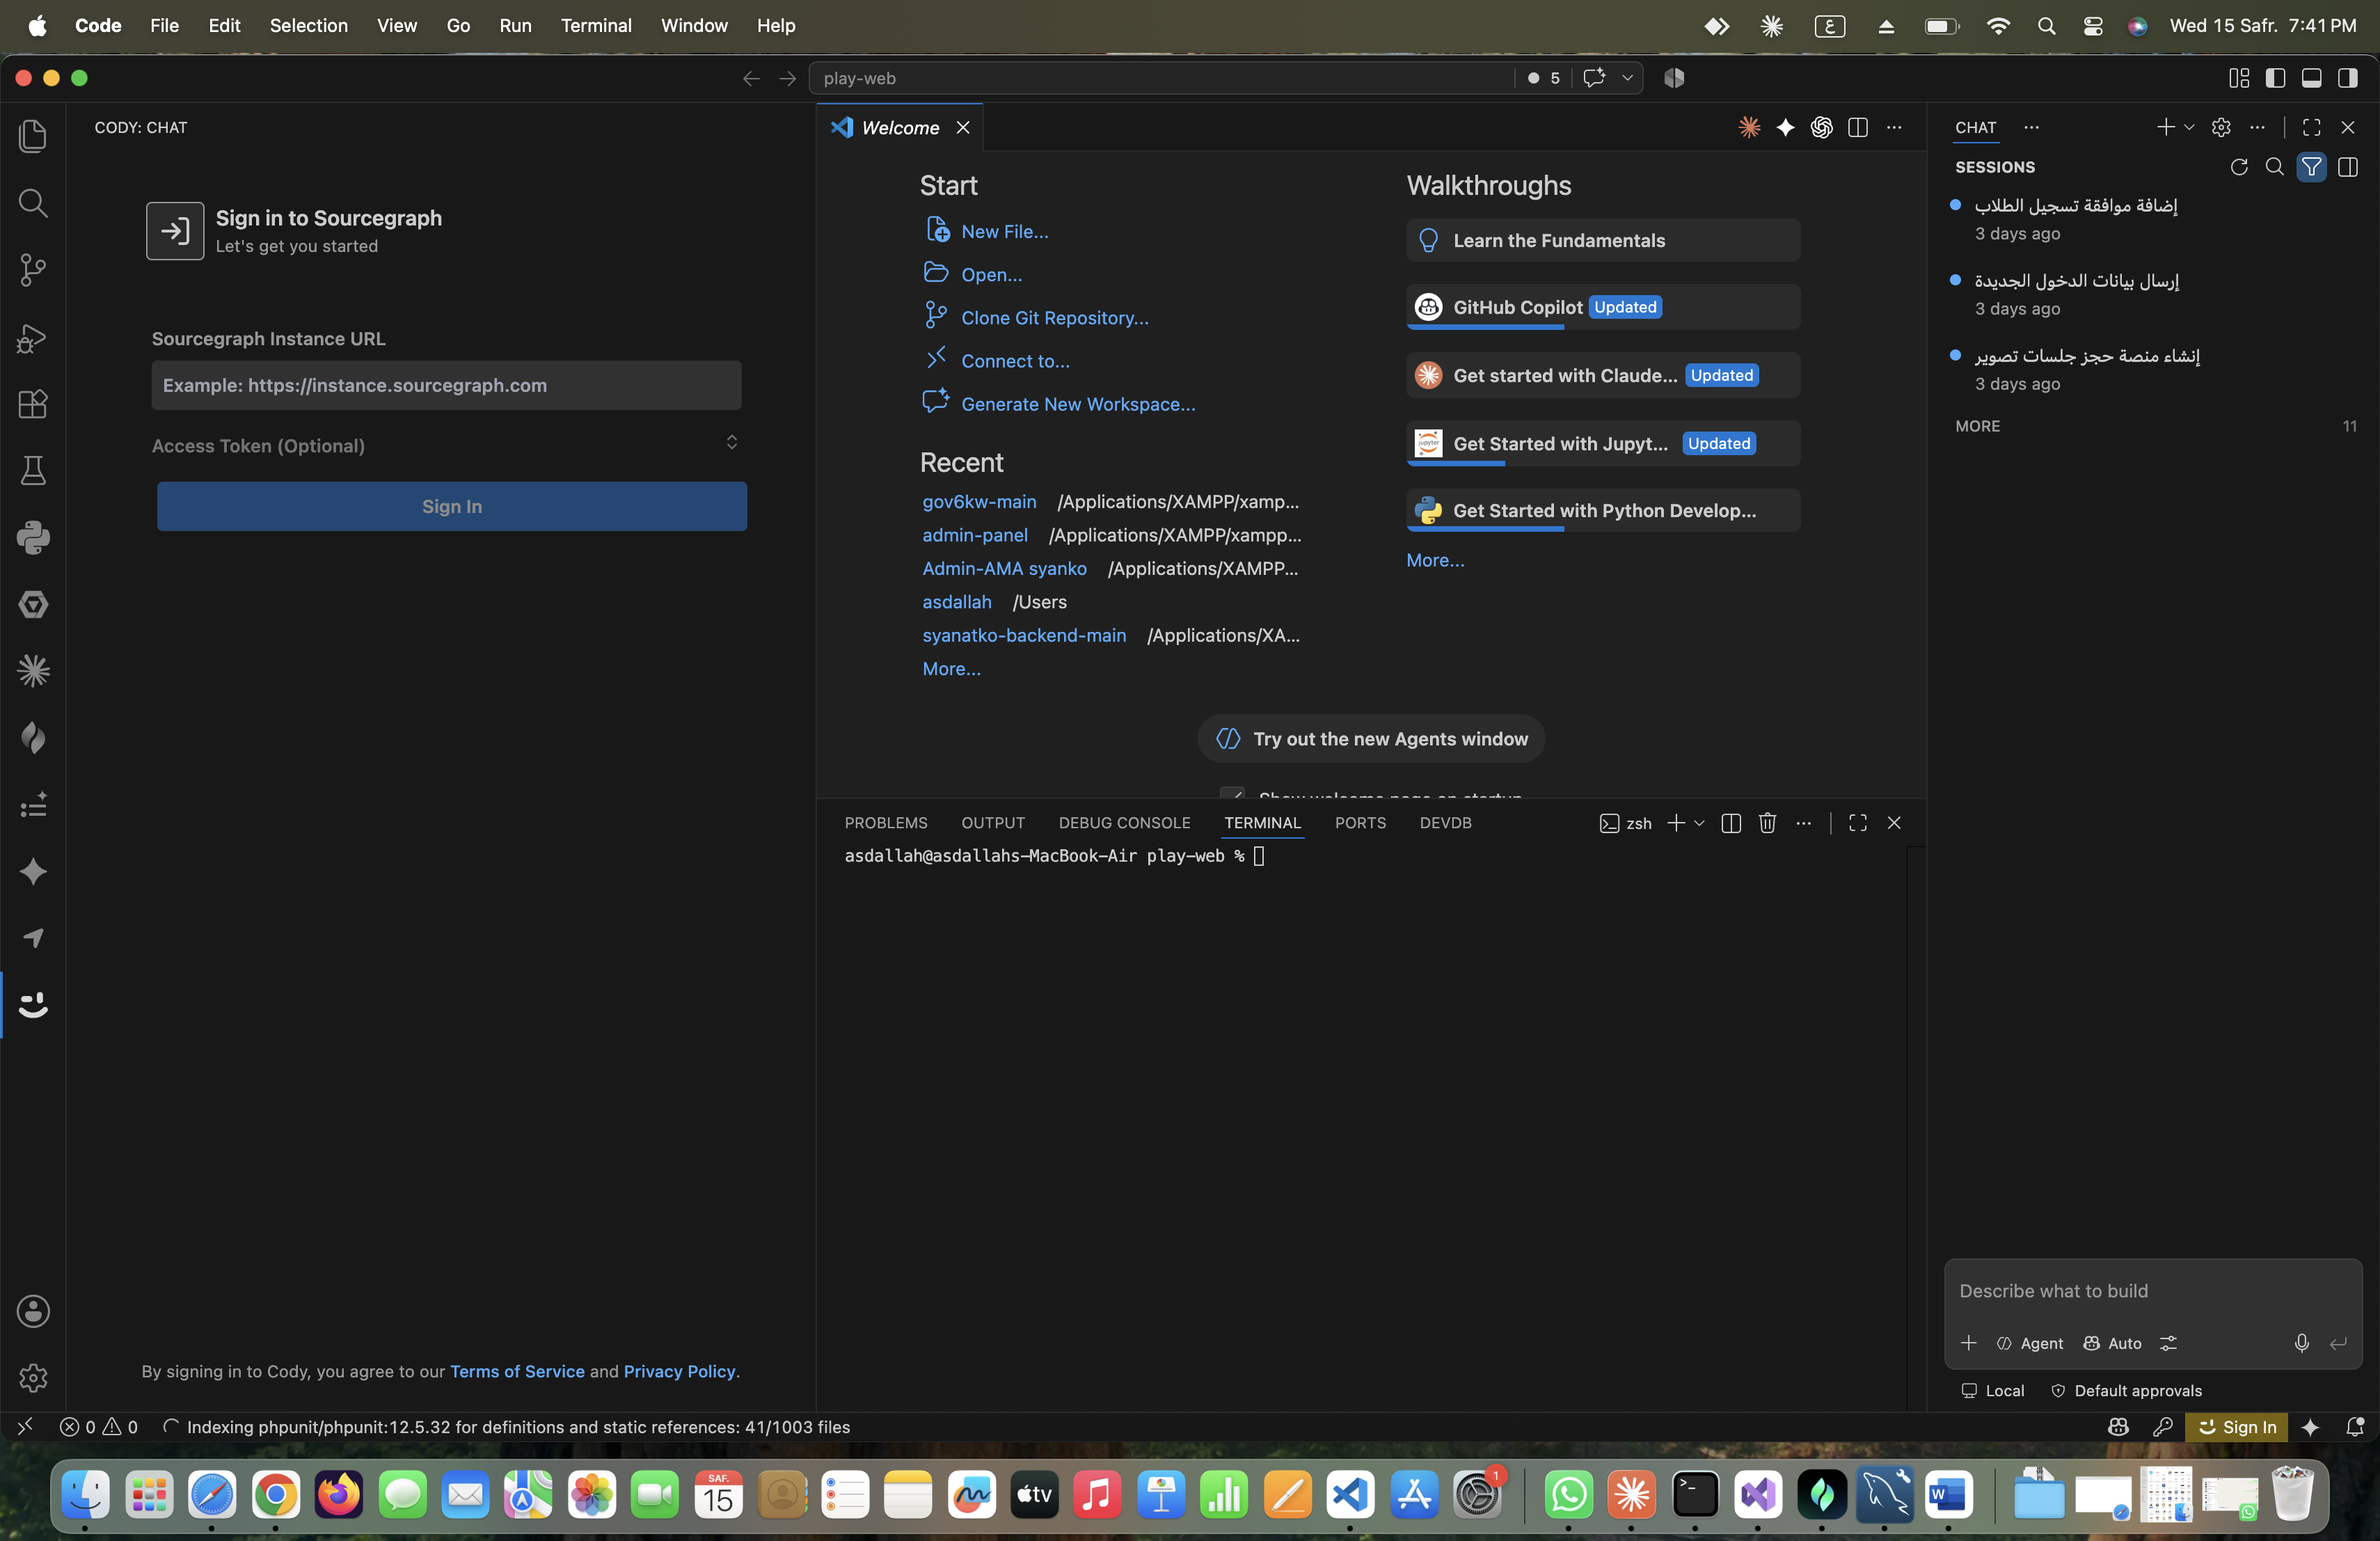Open the Terms of Service link
This screenshot has width=2380, height=1541.
click(517, 1371)
